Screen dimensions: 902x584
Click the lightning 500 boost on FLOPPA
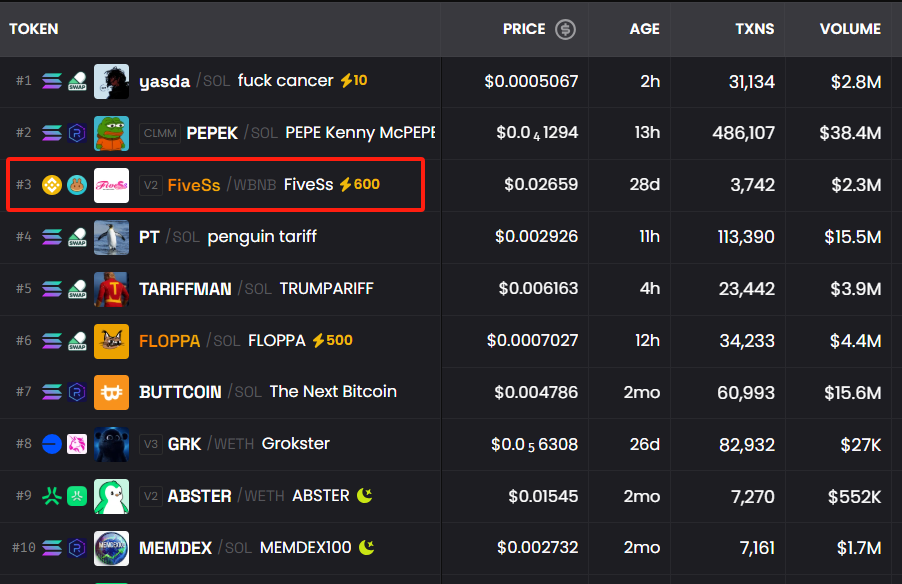[332, 340]
